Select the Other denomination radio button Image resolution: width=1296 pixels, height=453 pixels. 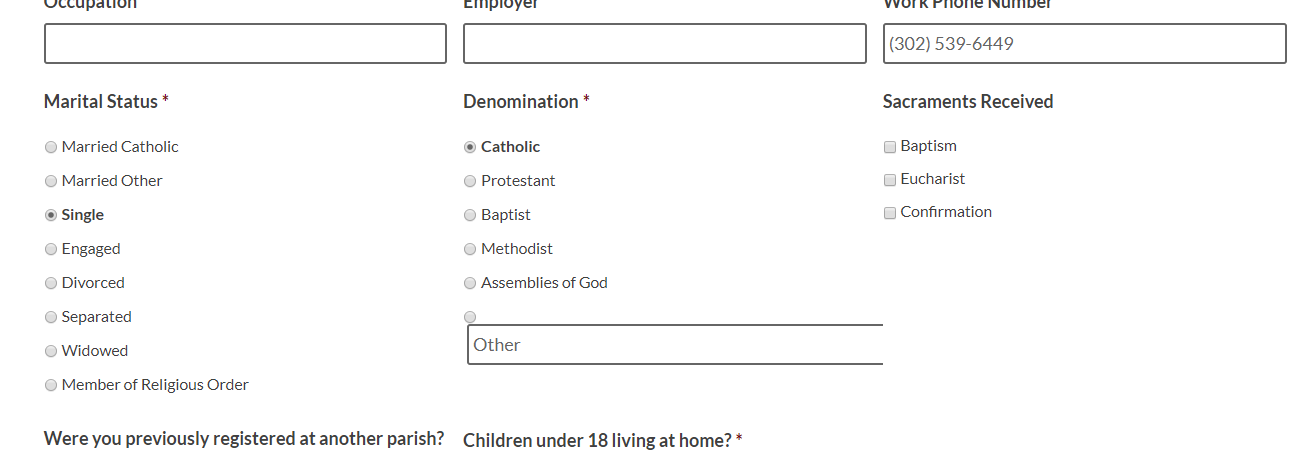[x=470, y=317]
